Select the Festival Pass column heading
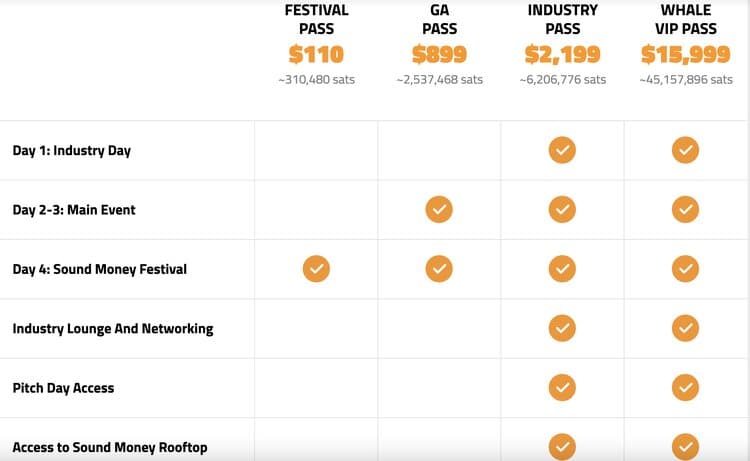The width and height of the screenshot is (750, 461). click(x=316, y=20)
